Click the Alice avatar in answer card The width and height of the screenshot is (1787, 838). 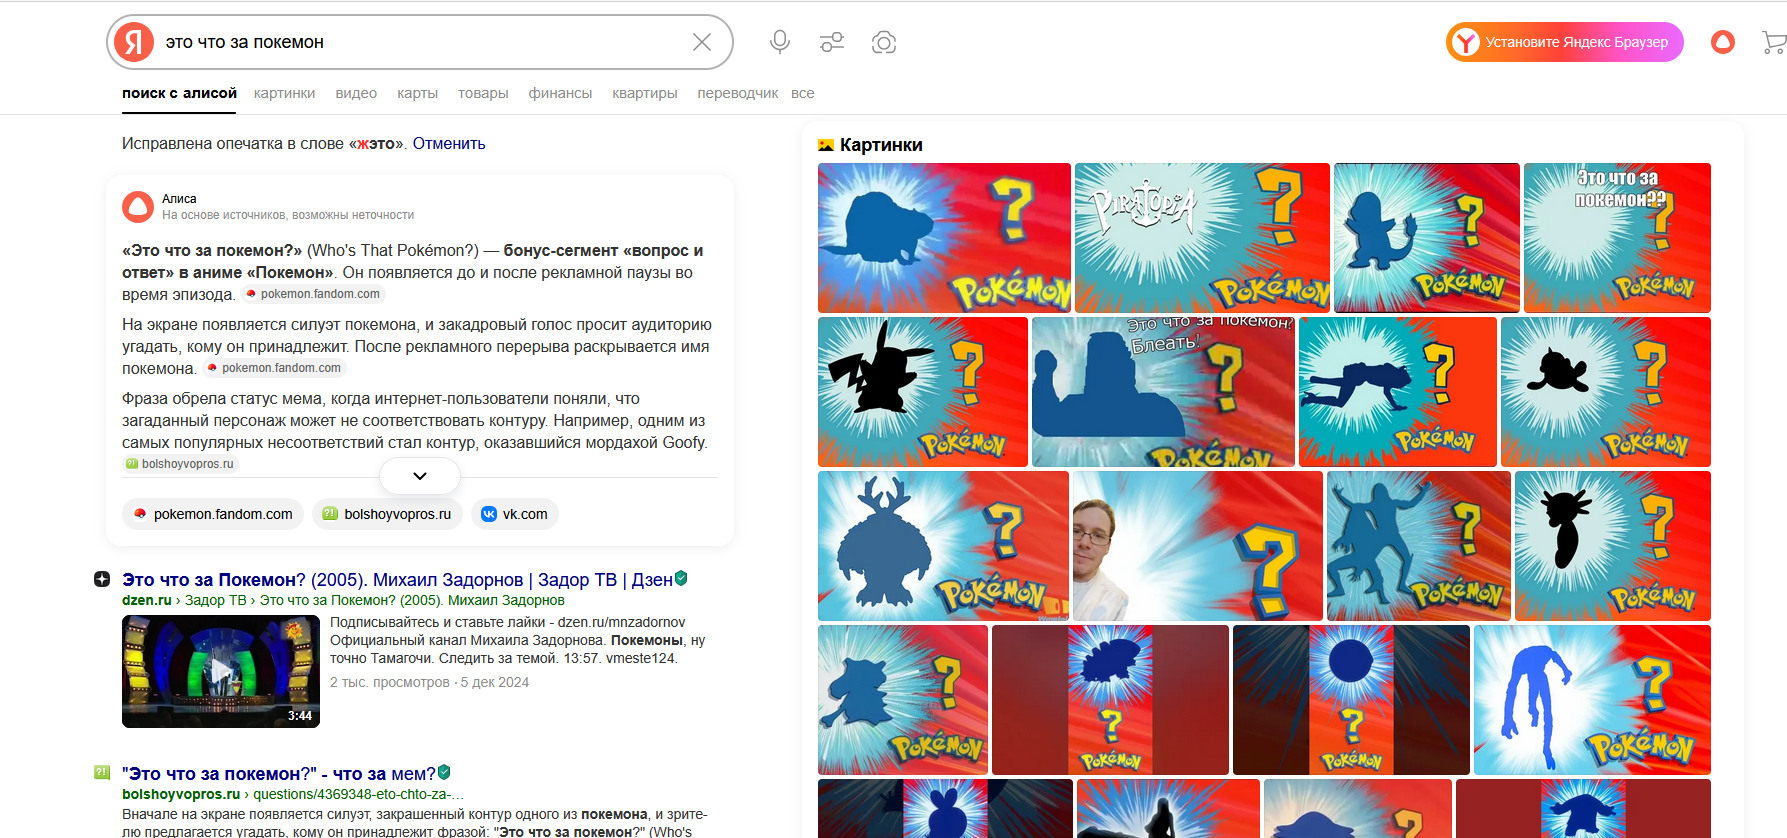point(138,207)
